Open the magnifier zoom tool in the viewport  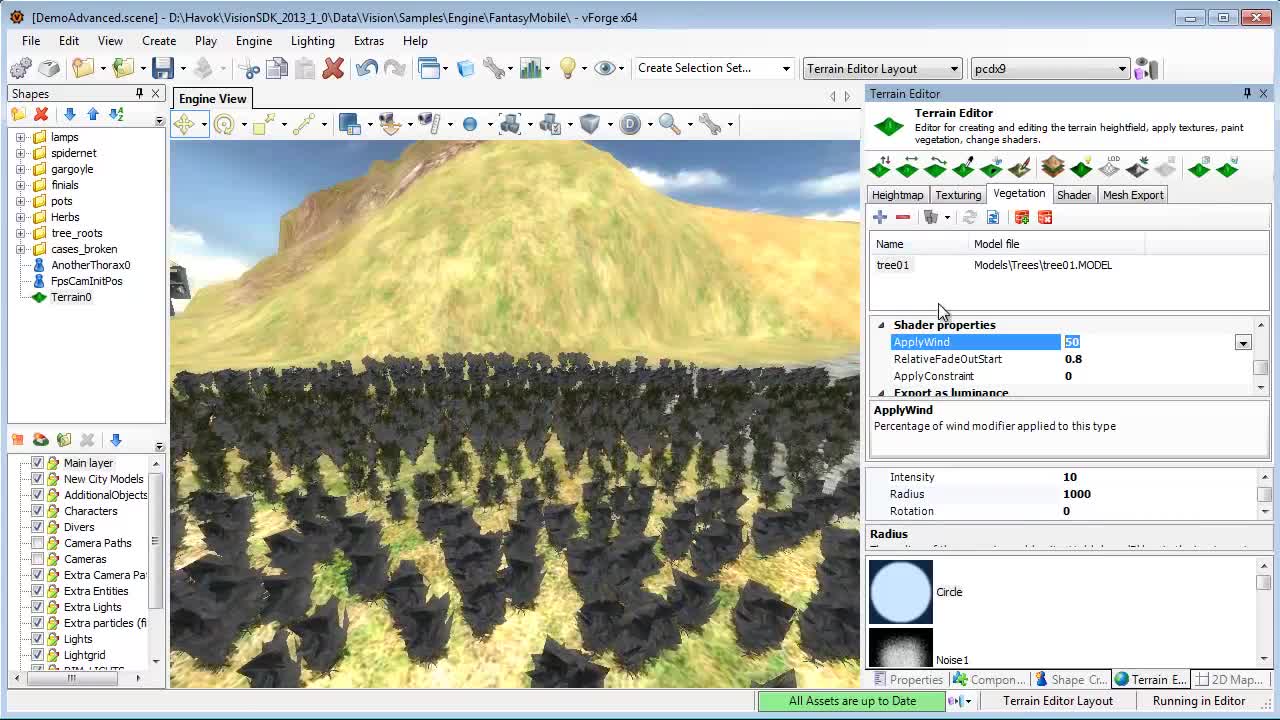click(x=667, y=123)
